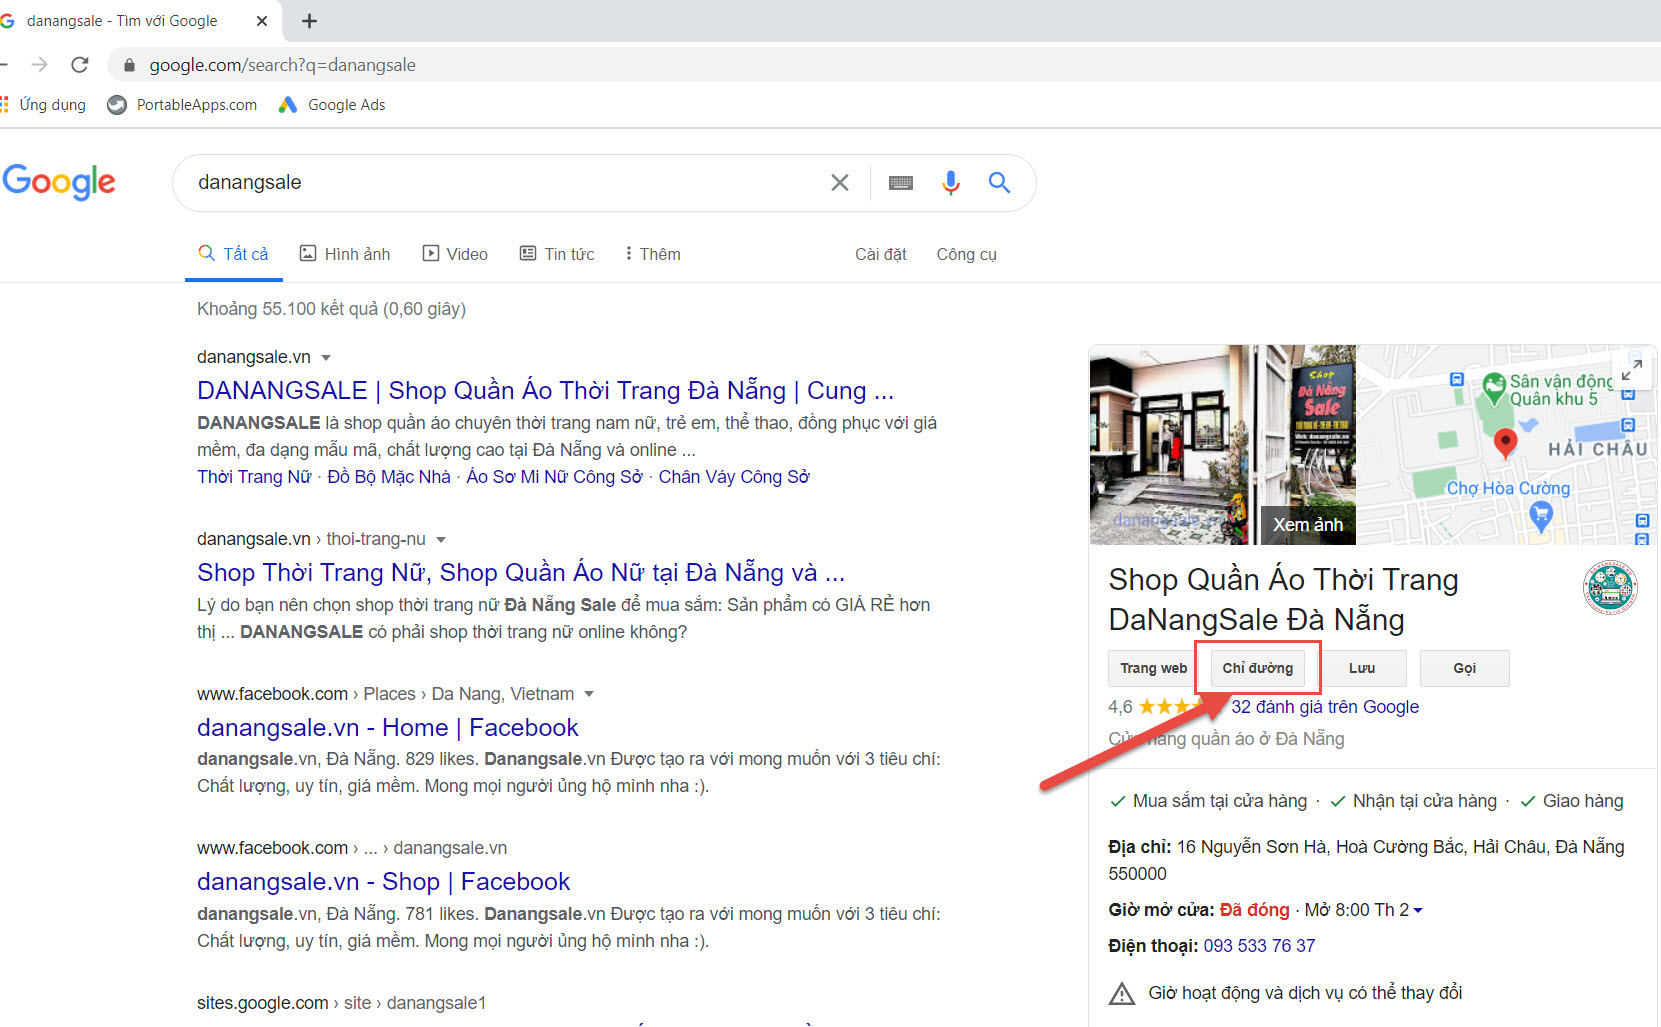Open the on-screen keyboard icon
Screen dimensions: 1661x1027
(901, 183)
